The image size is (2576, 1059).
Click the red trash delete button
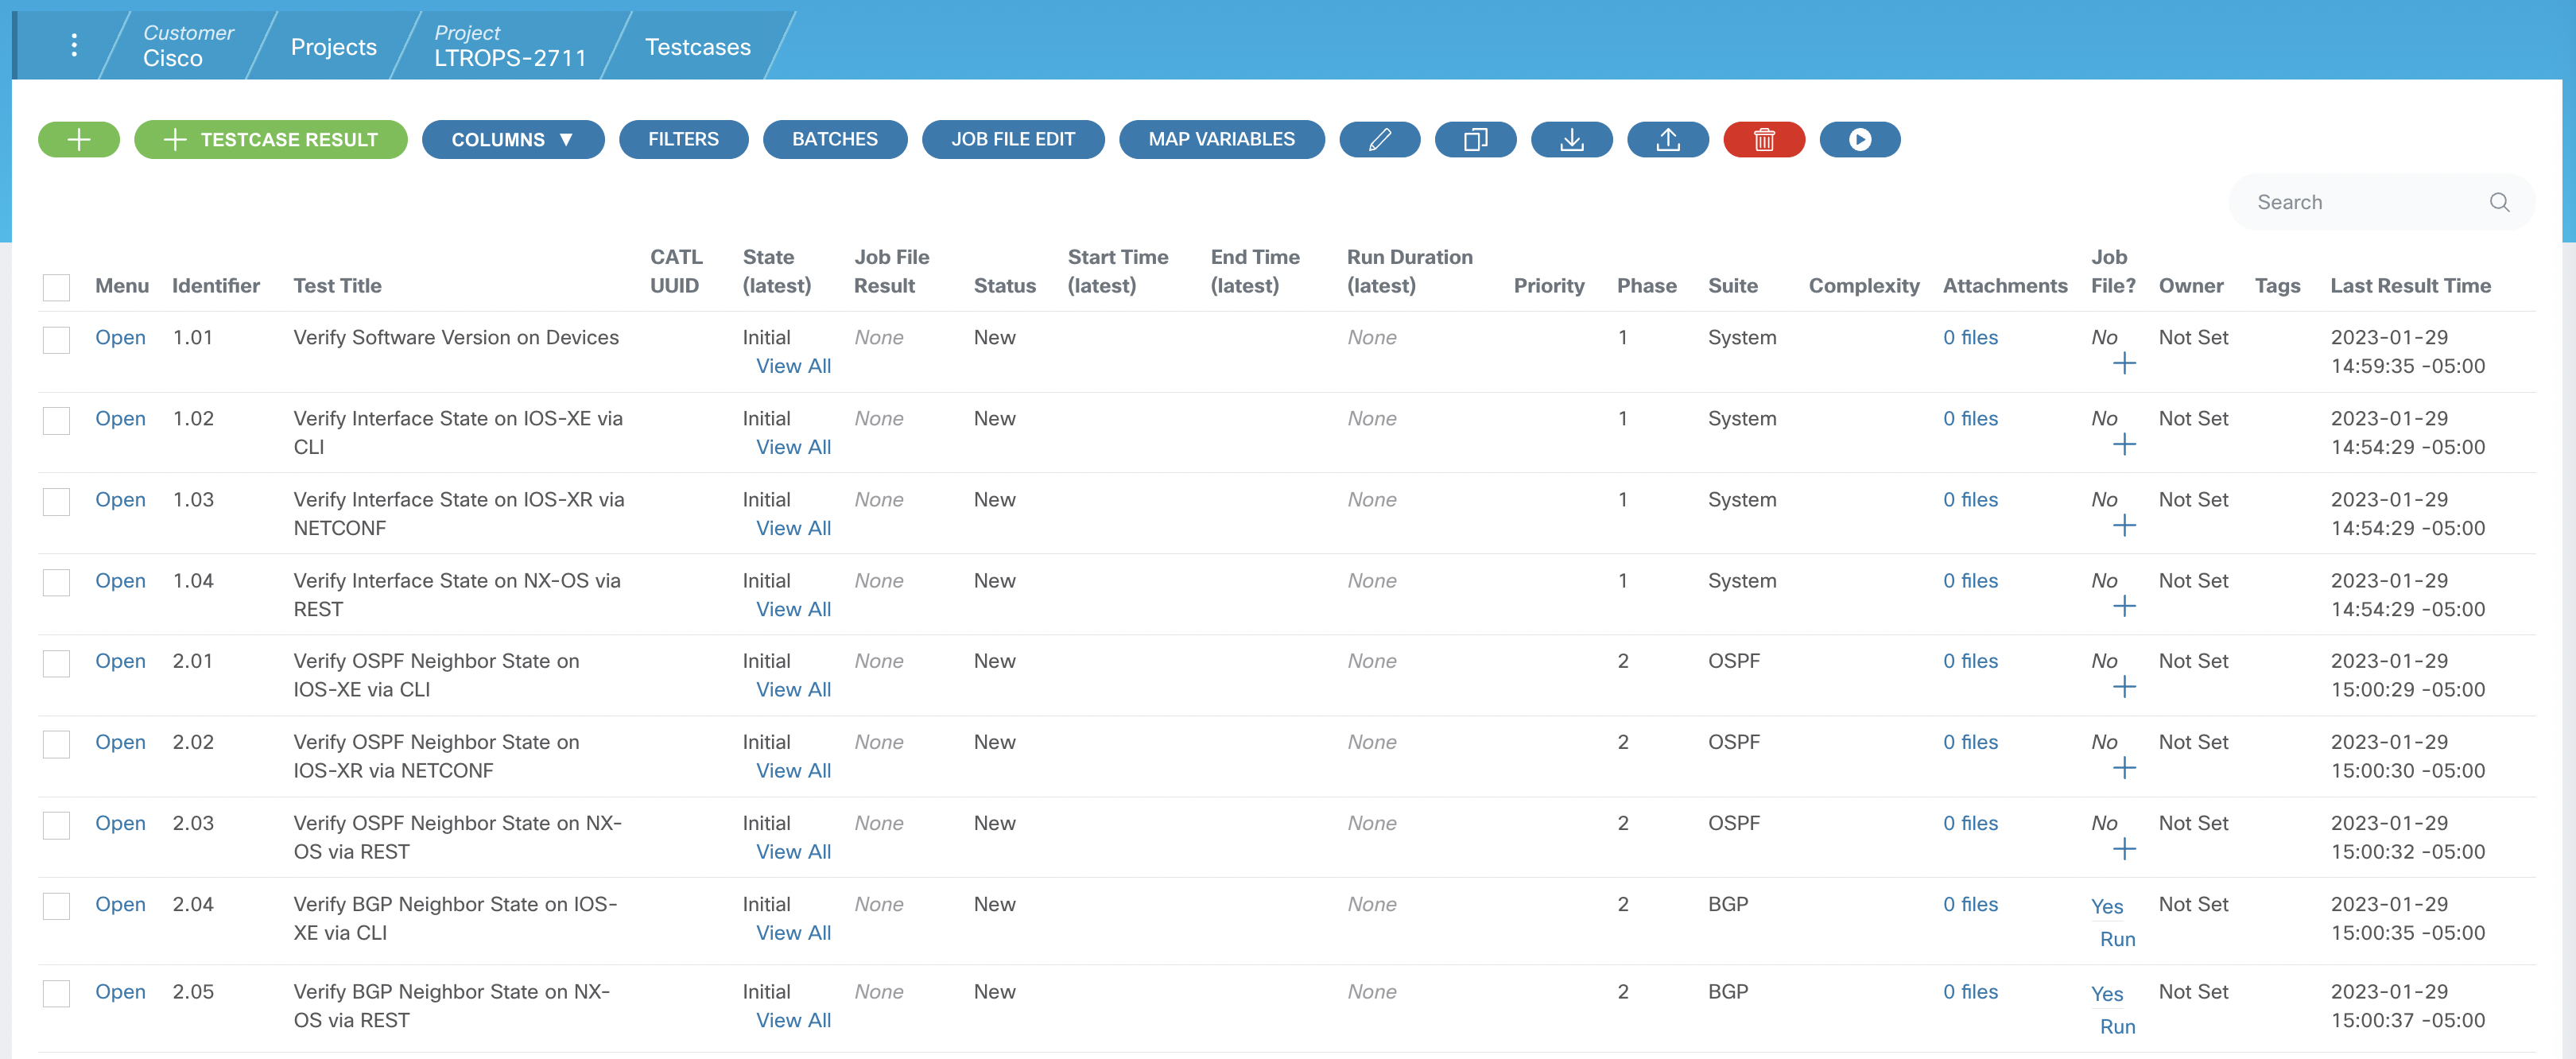click(x=1763, y=140)
